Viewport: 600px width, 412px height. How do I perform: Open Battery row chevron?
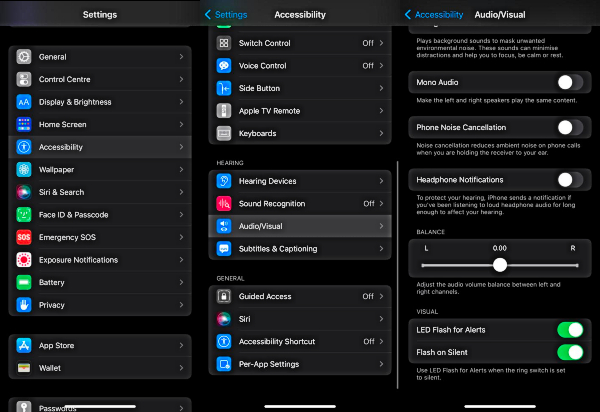tap(181, 282)
